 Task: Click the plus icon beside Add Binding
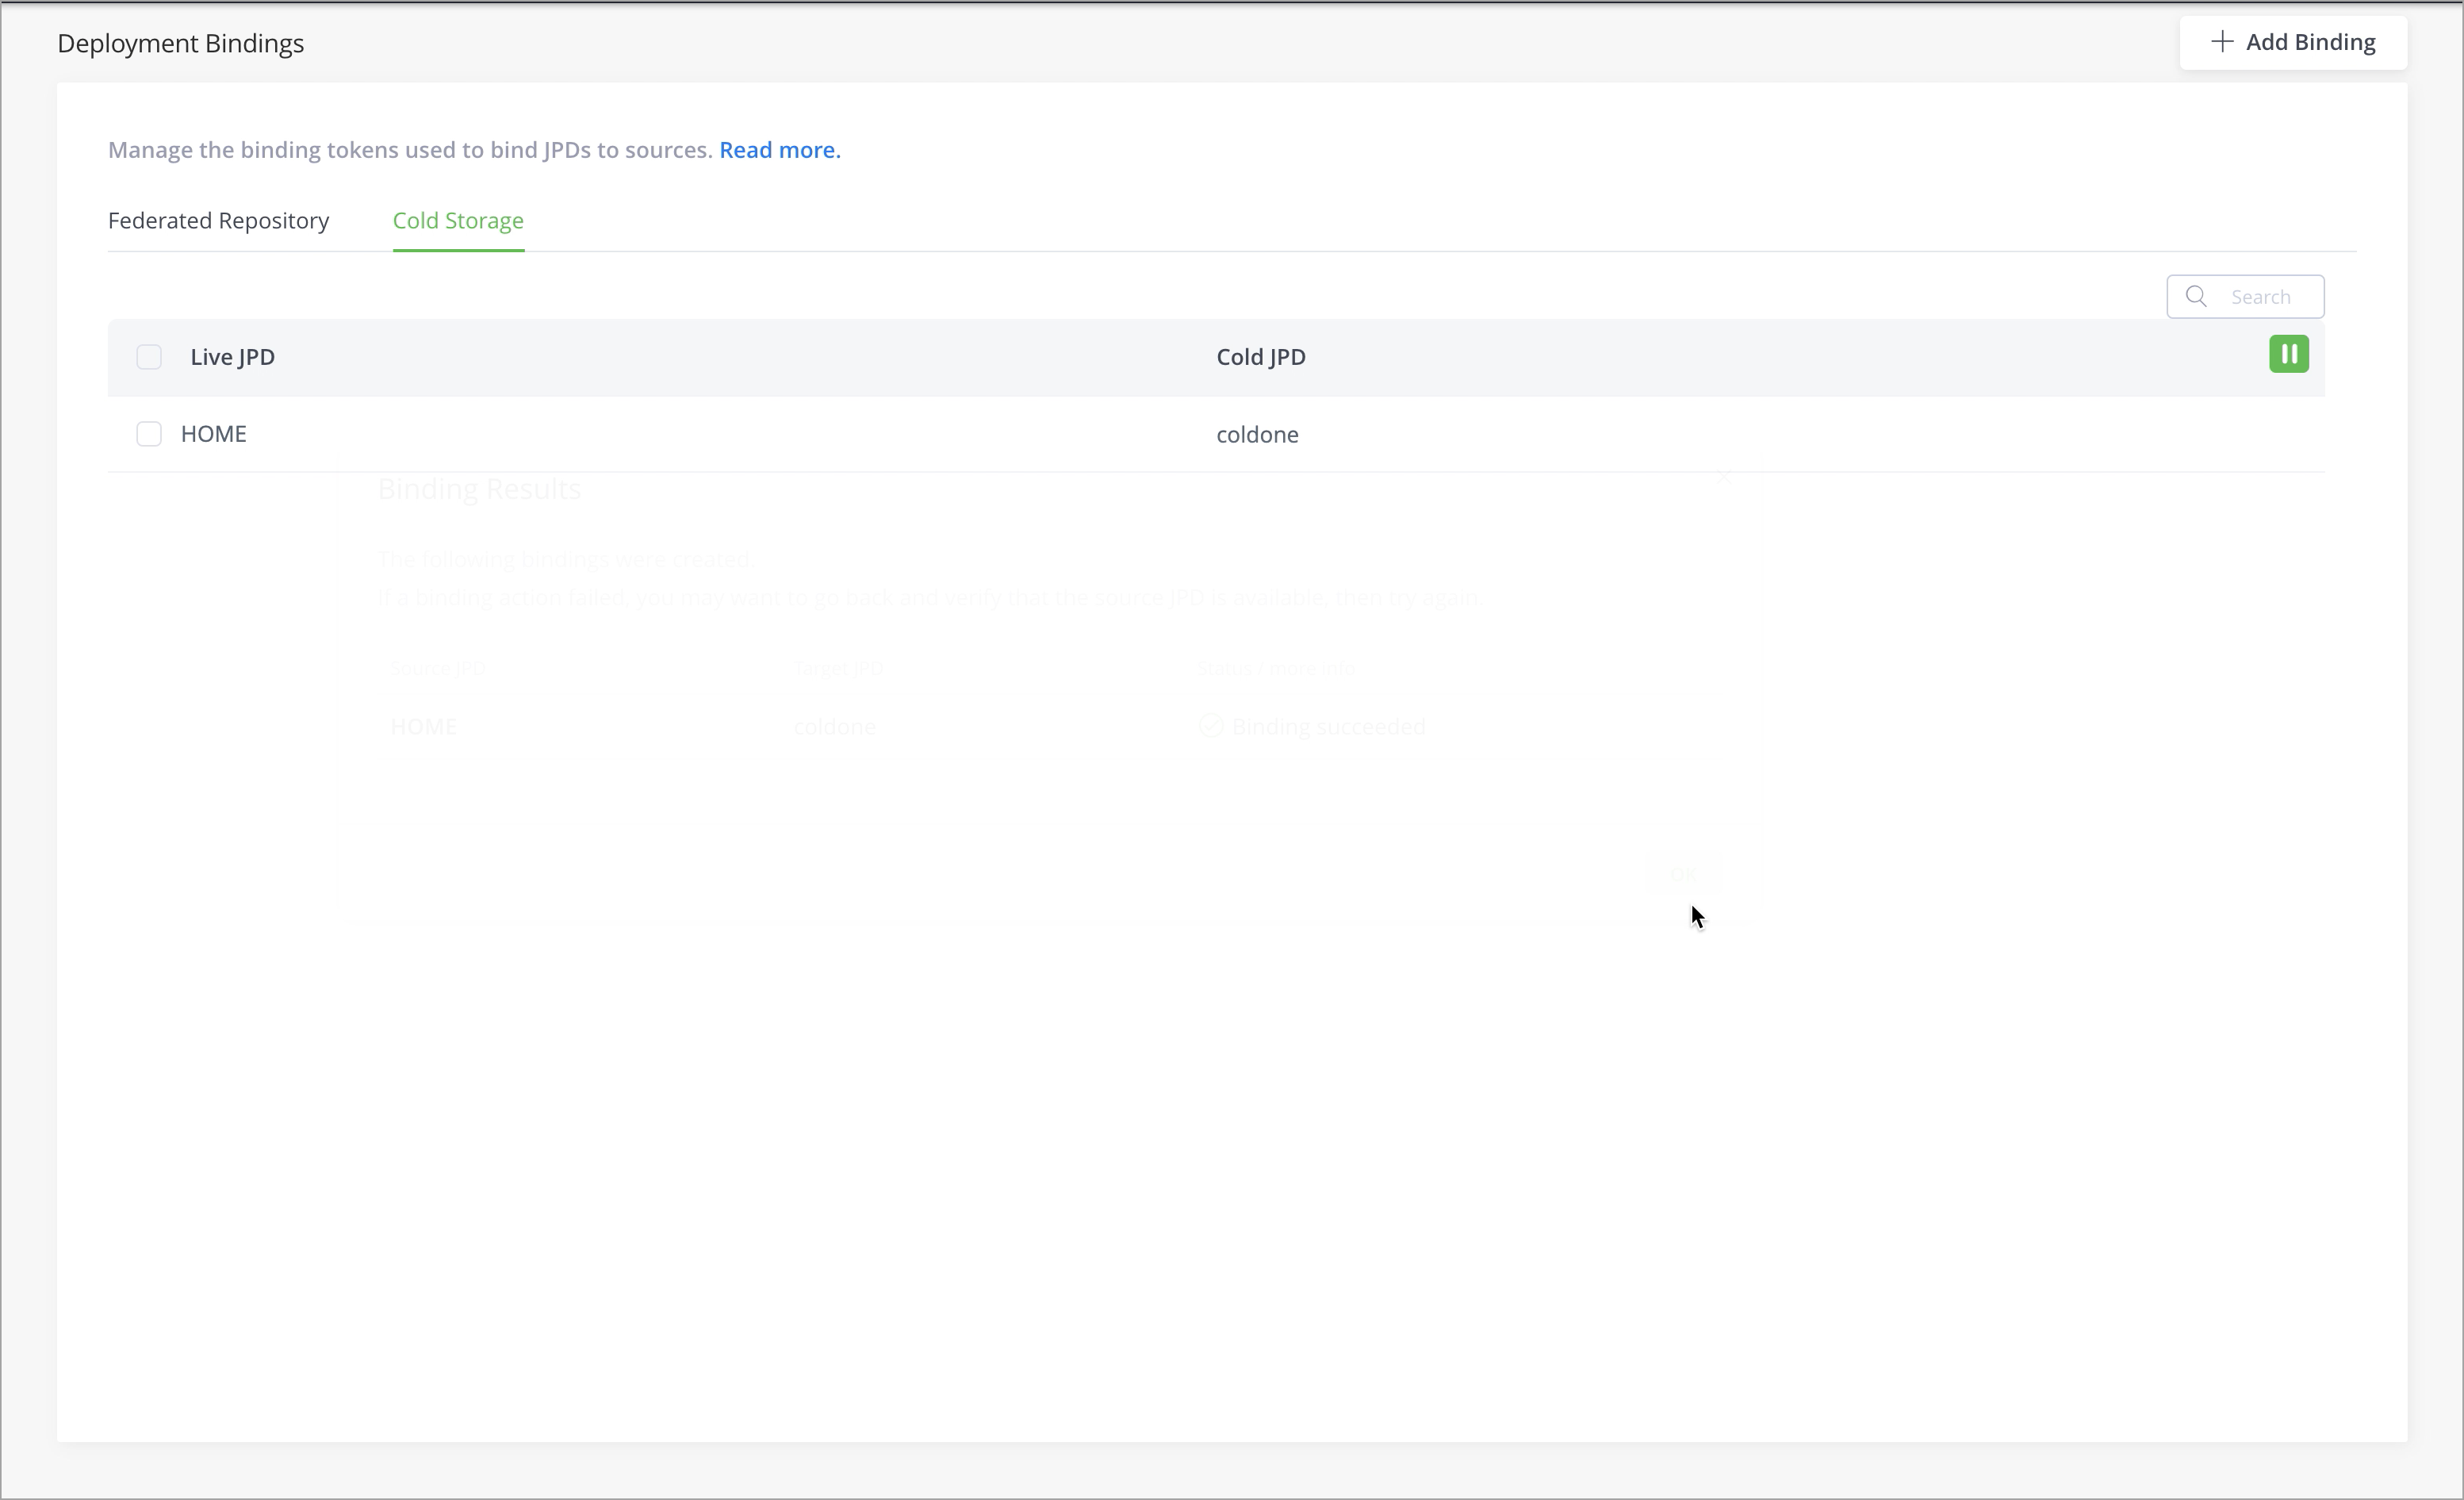click(x=2222, y=42)
